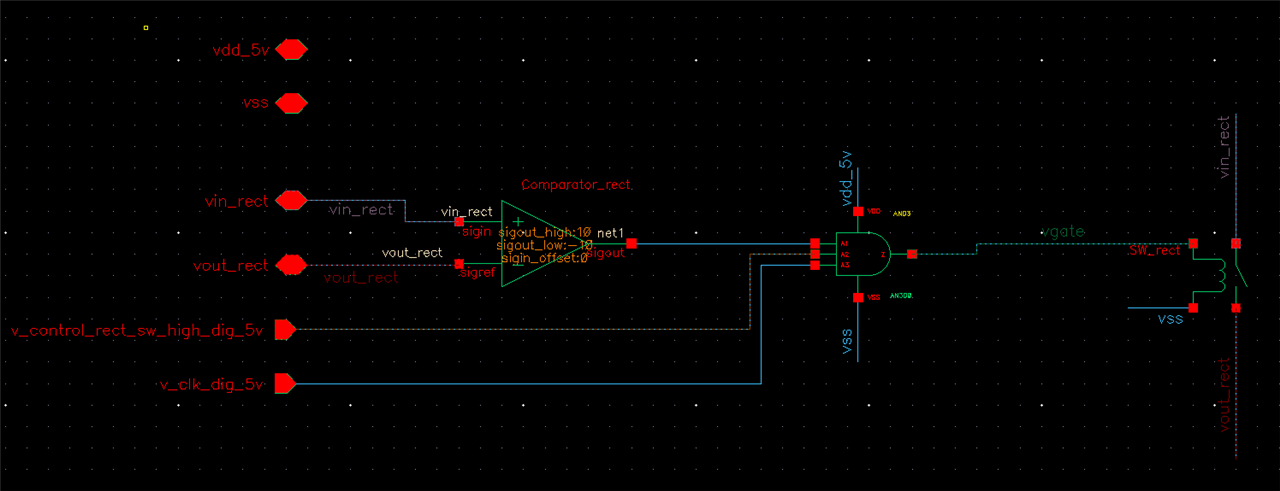Viewport: 1280px width, 491px height.
Task: Select the comparator sigin terminal
Action: (460, 222)
